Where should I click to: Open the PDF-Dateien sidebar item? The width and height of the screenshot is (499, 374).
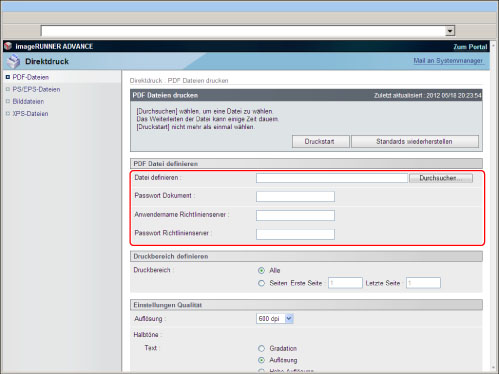(31, 77)
